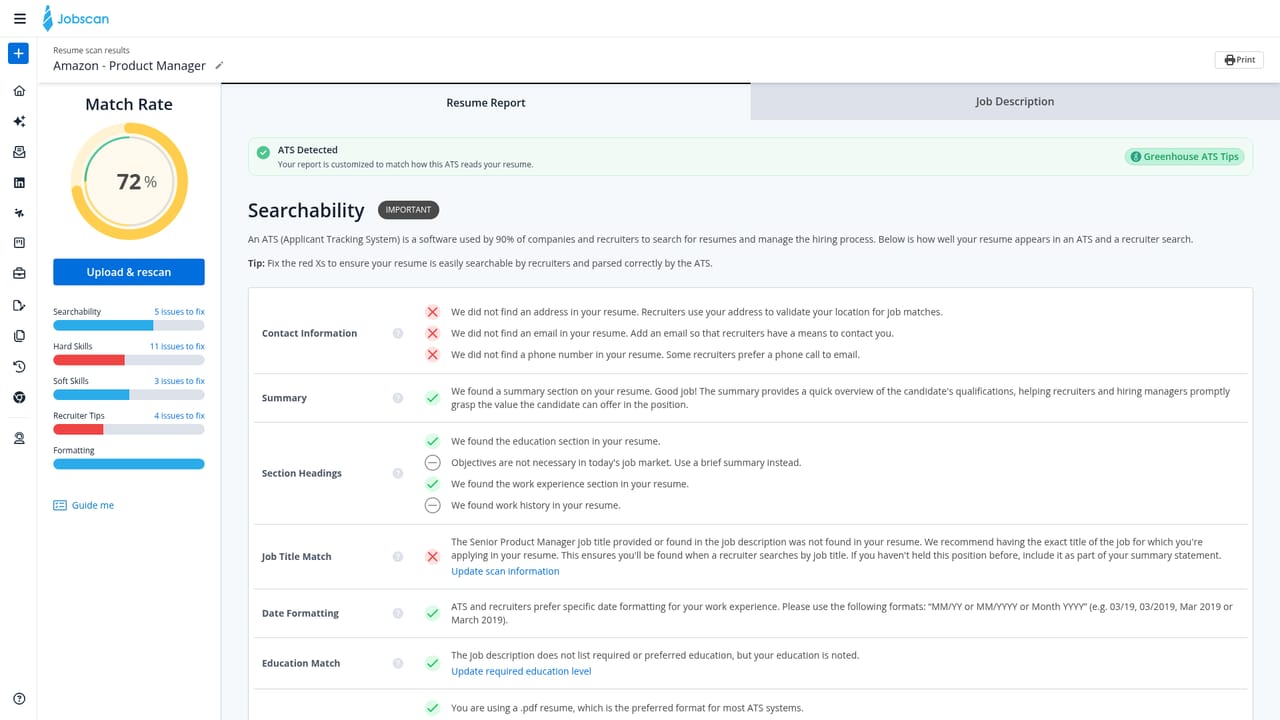Image resolution: width=1280 pixels, height=720 pixels.
Task: Open the LinkedIn optimization icon
Action: pyautogui.click(x=19, y=182)
